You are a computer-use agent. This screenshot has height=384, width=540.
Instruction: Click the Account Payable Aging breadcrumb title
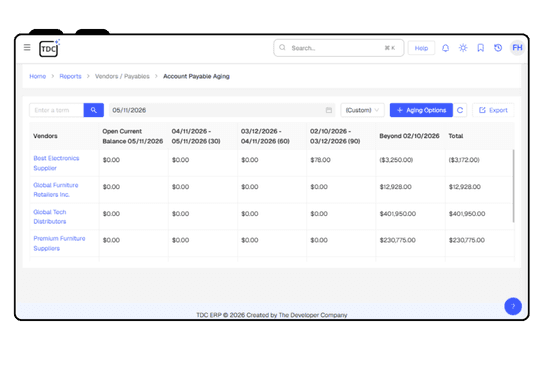click(196, 76)
